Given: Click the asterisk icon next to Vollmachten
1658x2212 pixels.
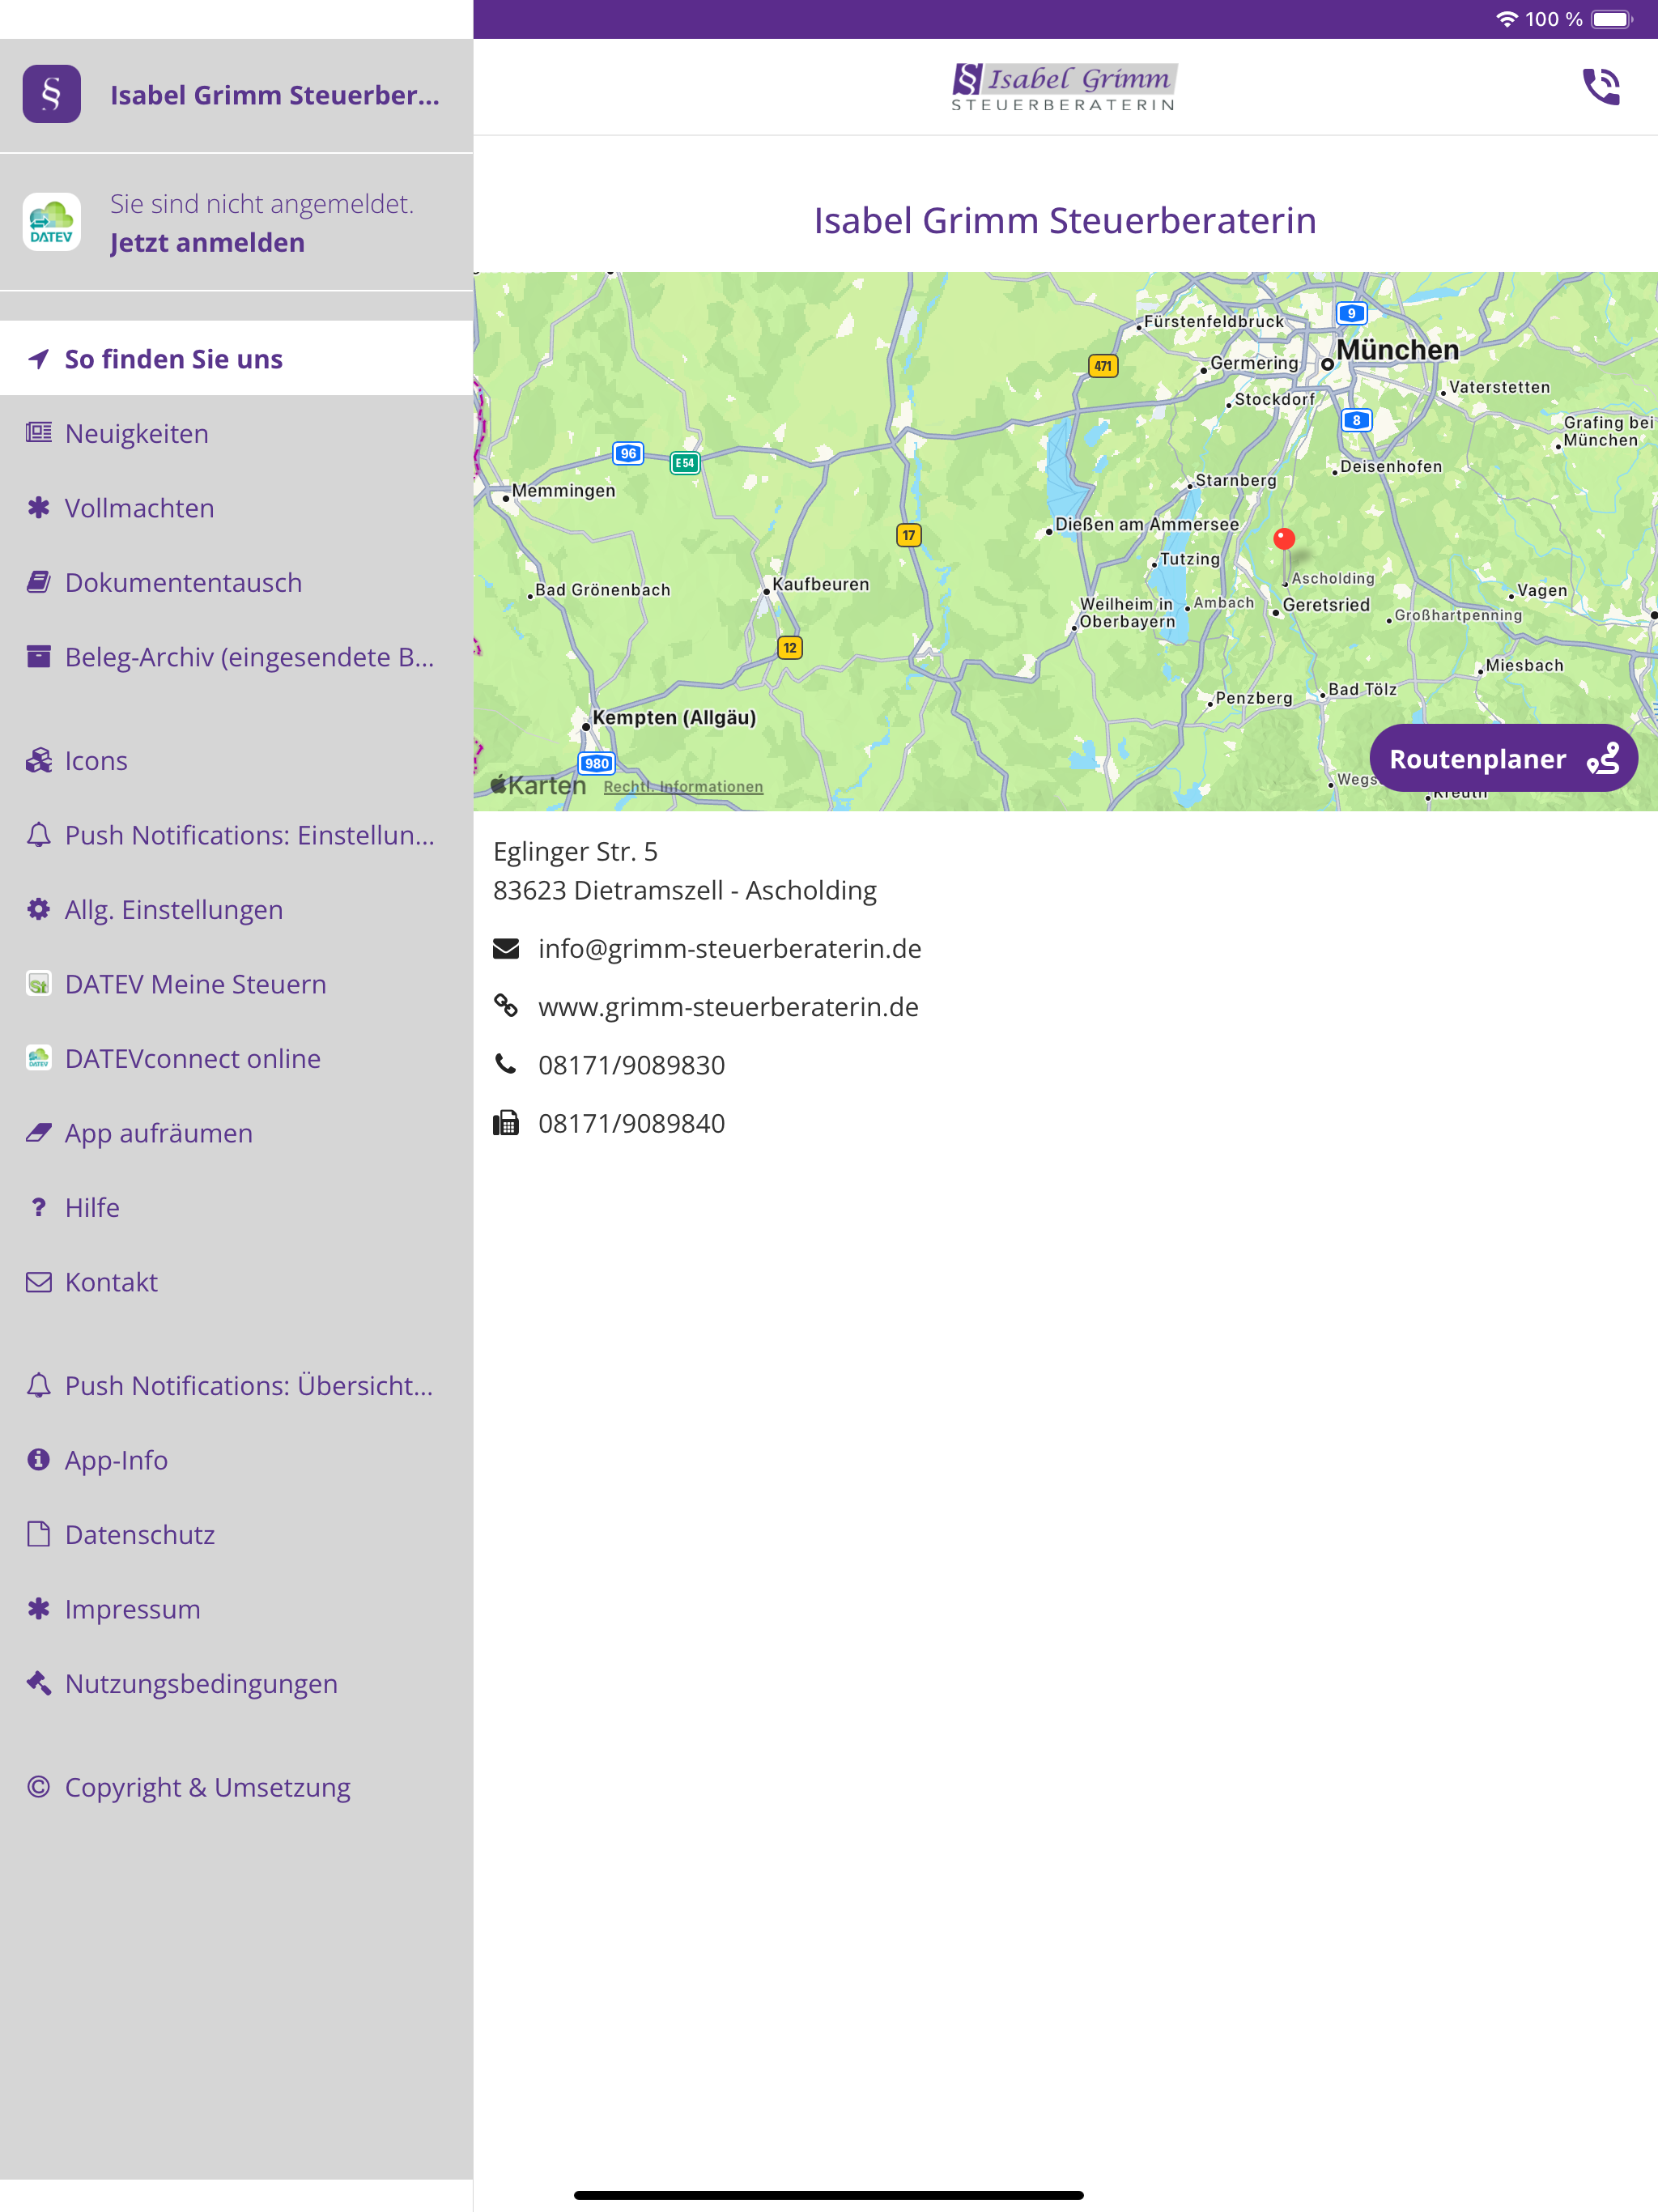Looking at the screenshot, I should [x=39, y=508].
